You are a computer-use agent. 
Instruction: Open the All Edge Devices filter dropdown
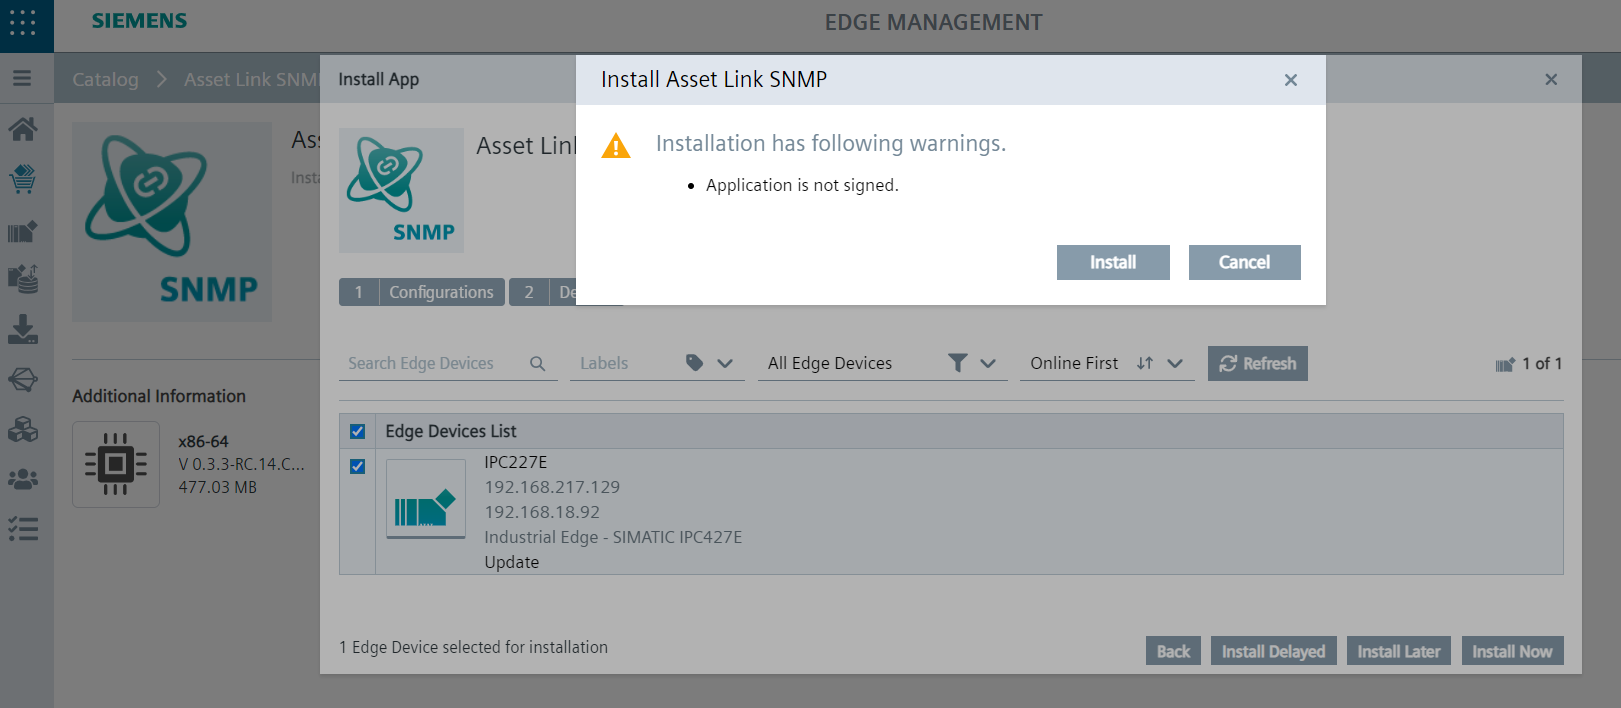tap(987, 364)
